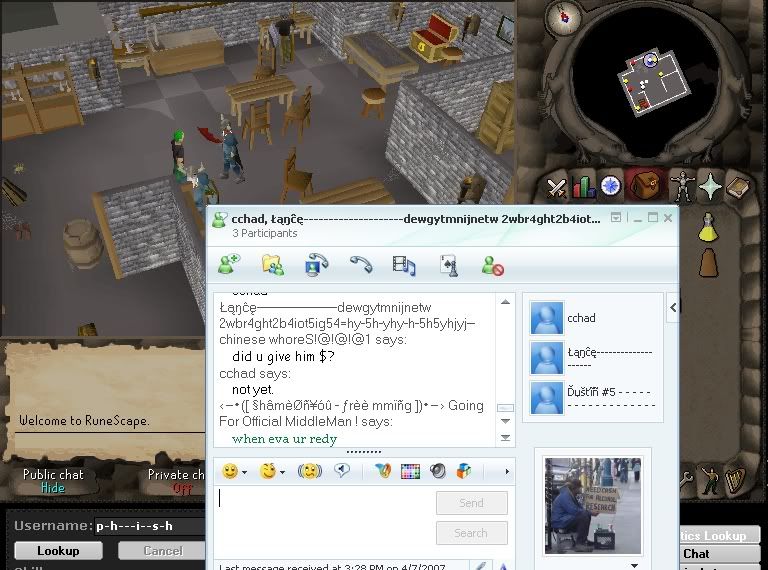
Task: Click the invite contact icon in chat toolbar
Action: click(x=228, y=264)
